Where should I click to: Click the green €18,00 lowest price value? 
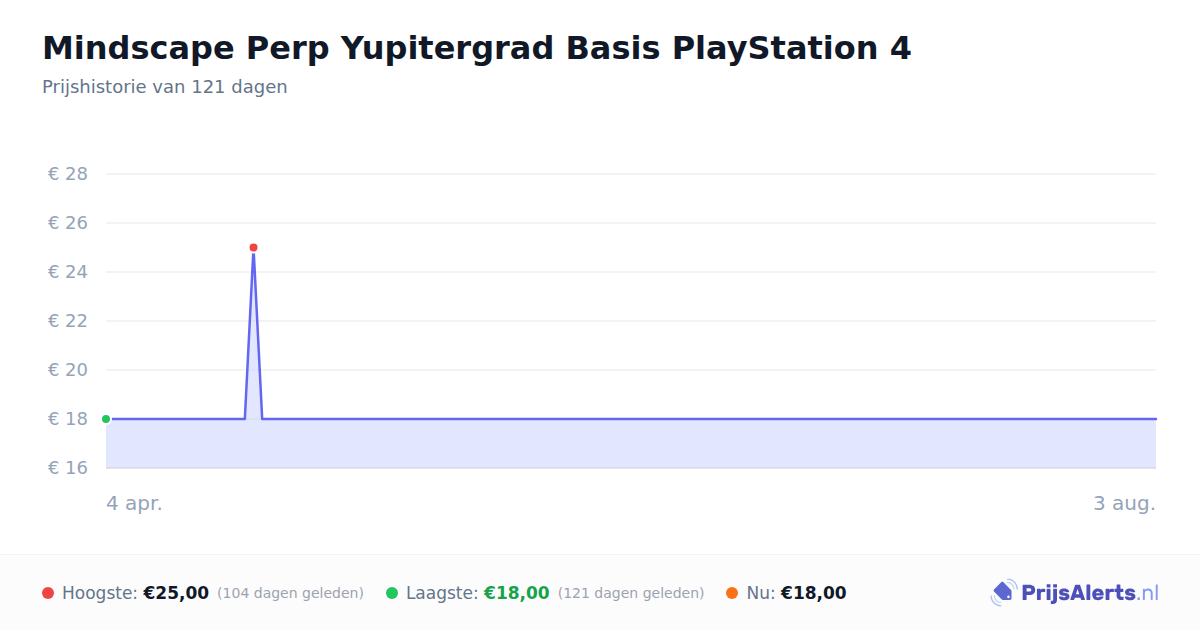(x=517, y=593)
